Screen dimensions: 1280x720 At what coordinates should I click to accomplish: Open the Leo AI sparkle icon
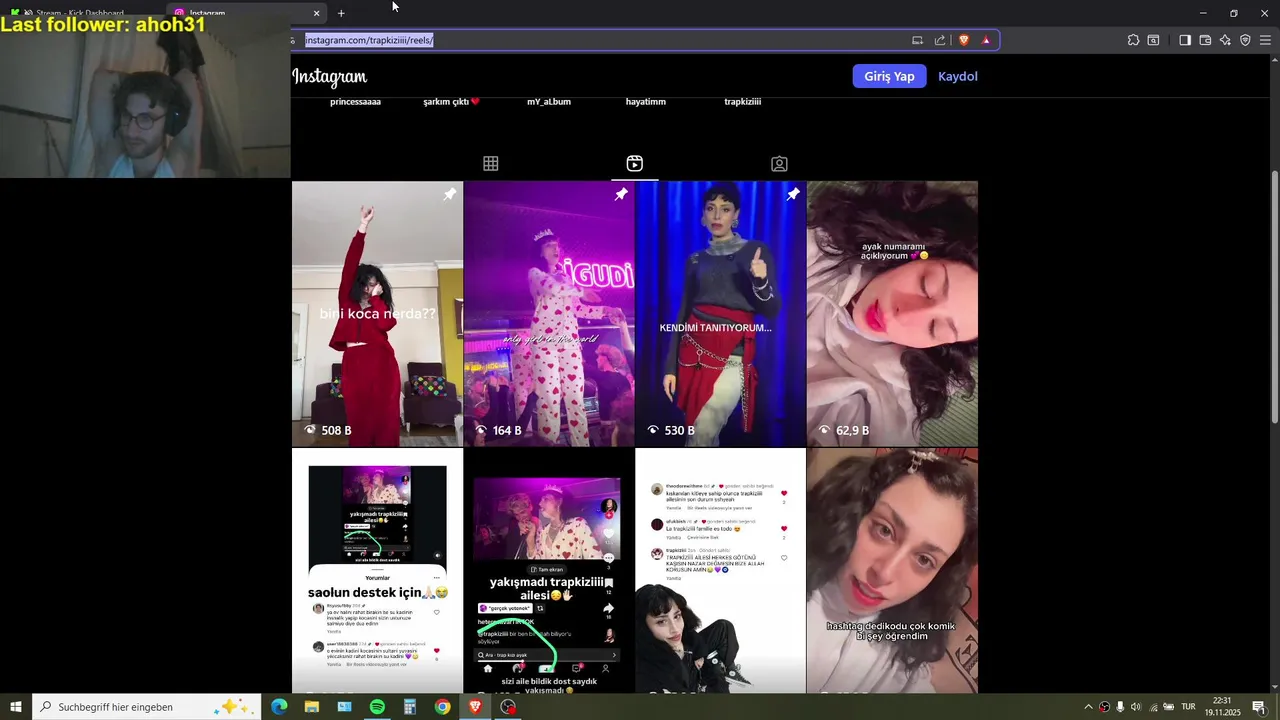coord(1225,40)
